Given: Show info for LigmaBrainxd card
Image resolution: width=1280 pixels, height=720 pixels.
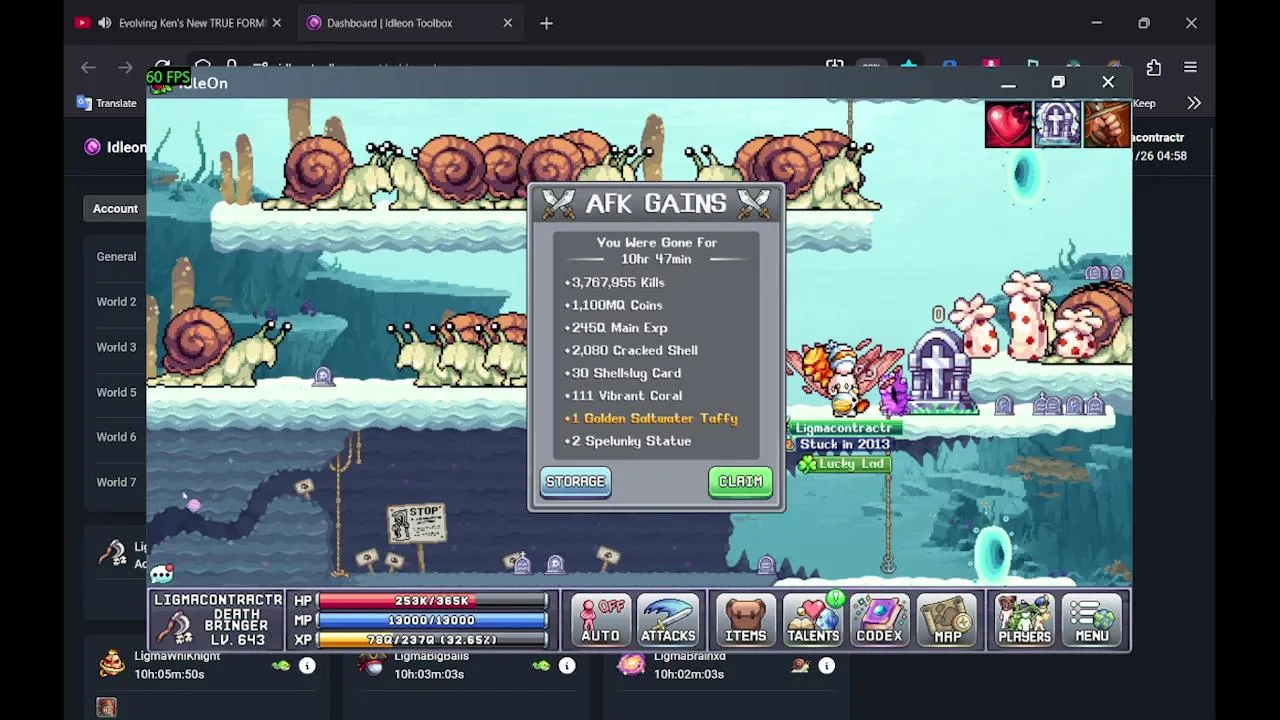Looking at the screenshot, I should pos(826,666).
